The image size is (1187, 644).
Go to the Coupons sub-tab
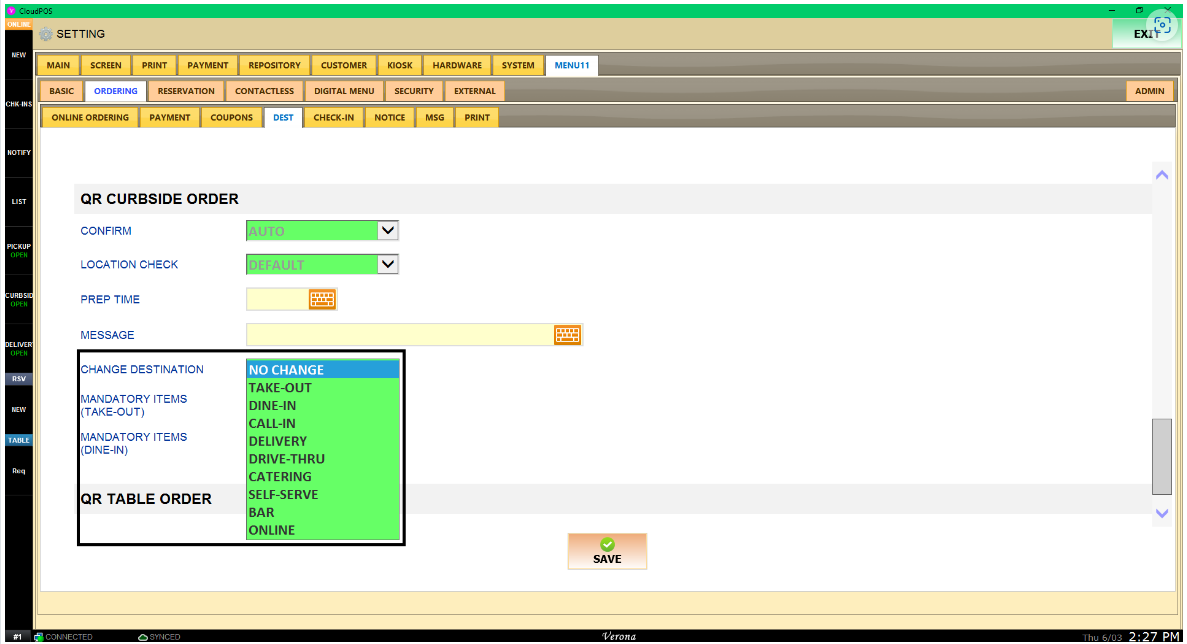coord(231,118)
